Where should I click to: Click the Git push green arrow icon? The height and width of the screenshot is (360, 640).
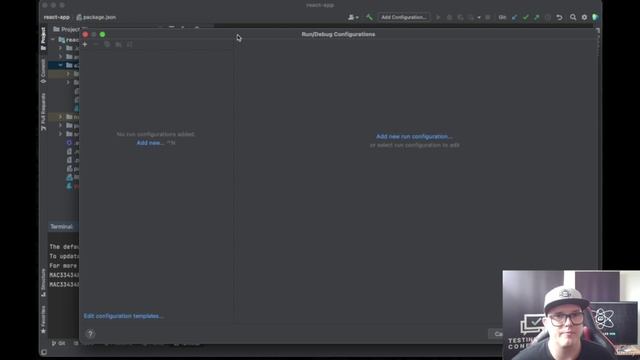pyautogui.click(x=537, y=17)
